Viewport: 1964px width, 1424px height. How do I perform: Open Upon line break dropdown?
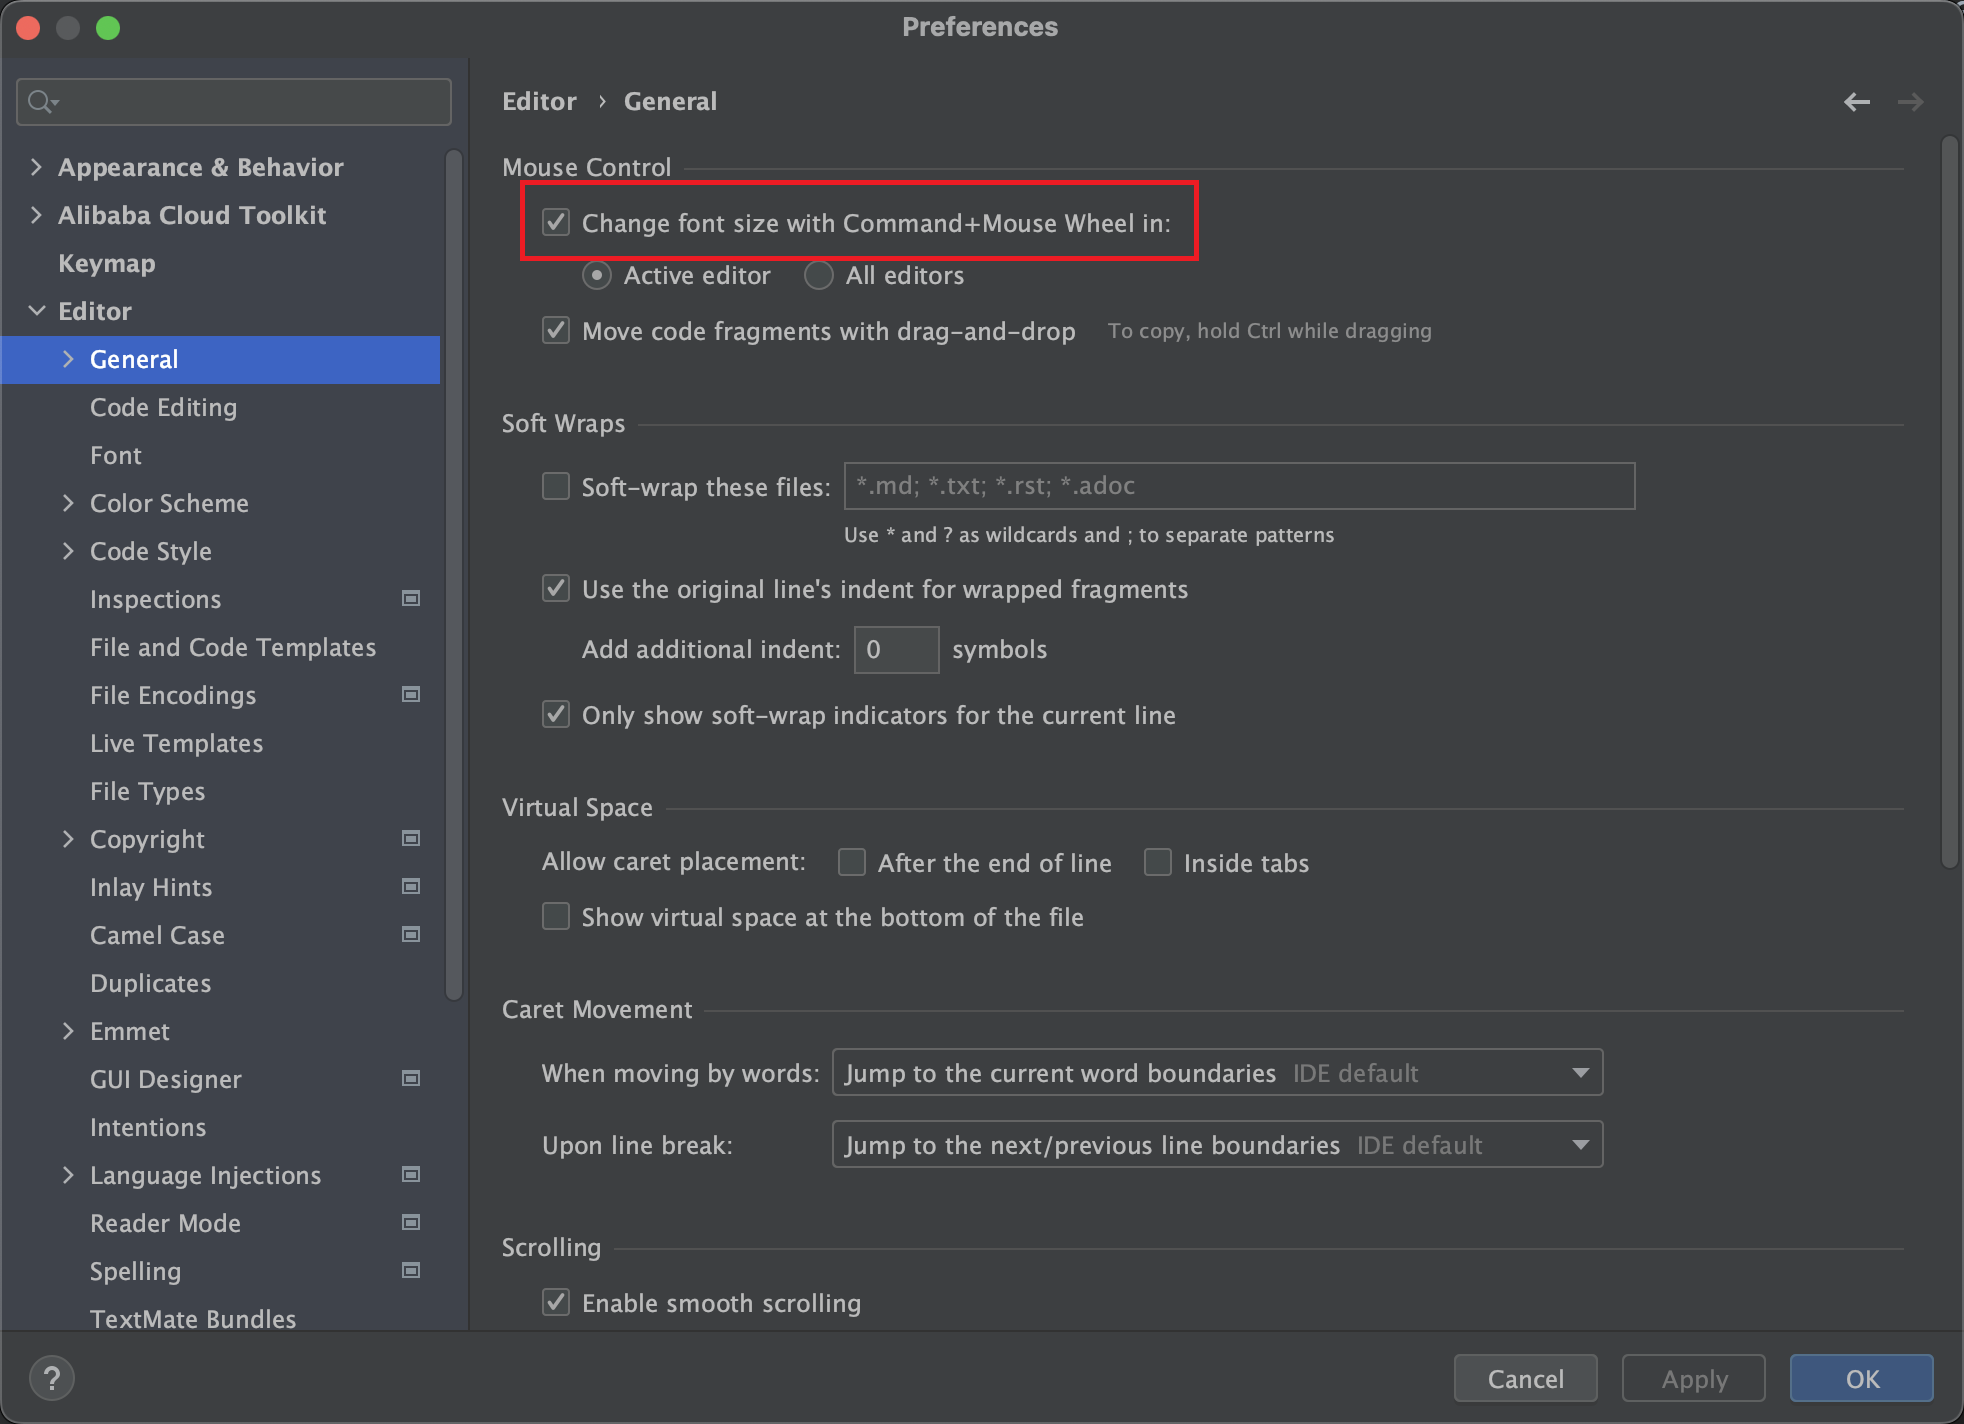1217,1144
